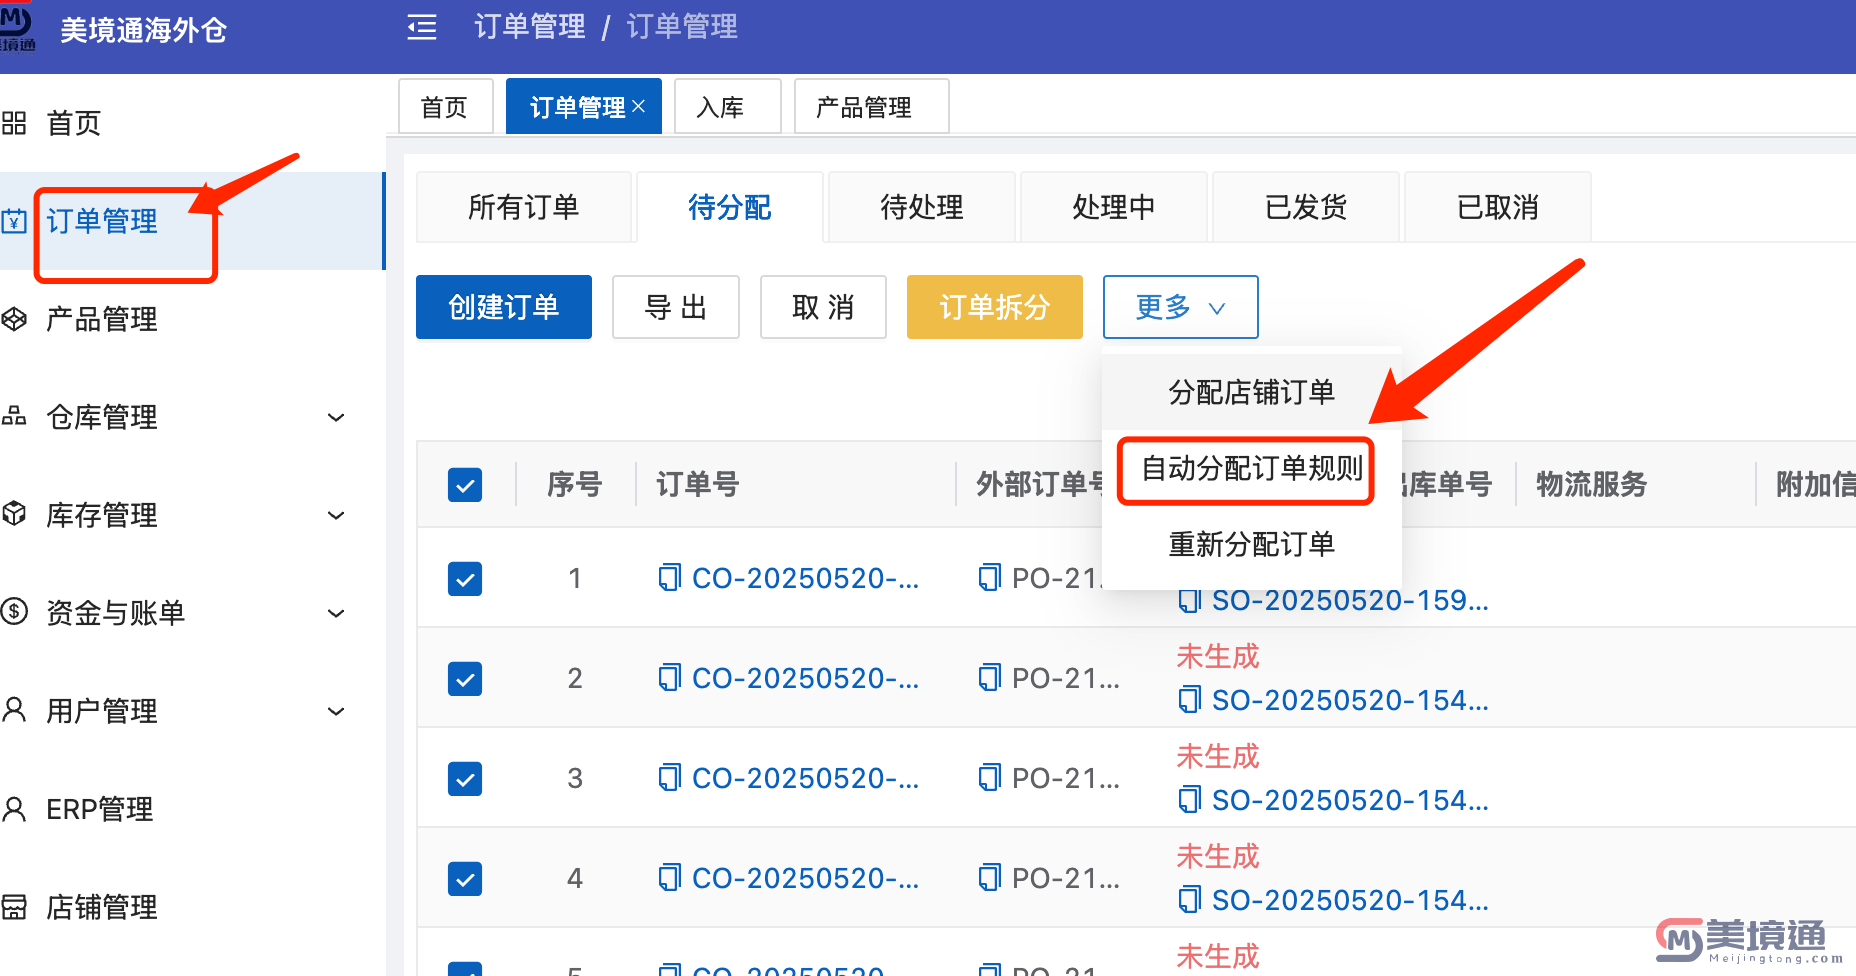Toggle the sidebar collapse hamburger icon

point(422,27)
